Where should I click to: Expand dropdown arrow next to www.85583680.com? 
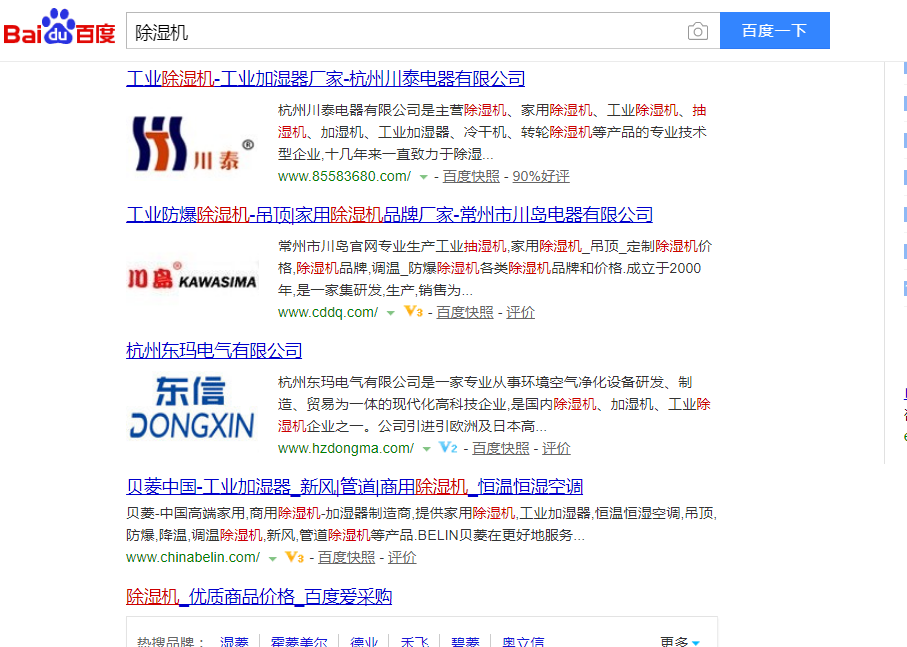click(x=423, y=177)
